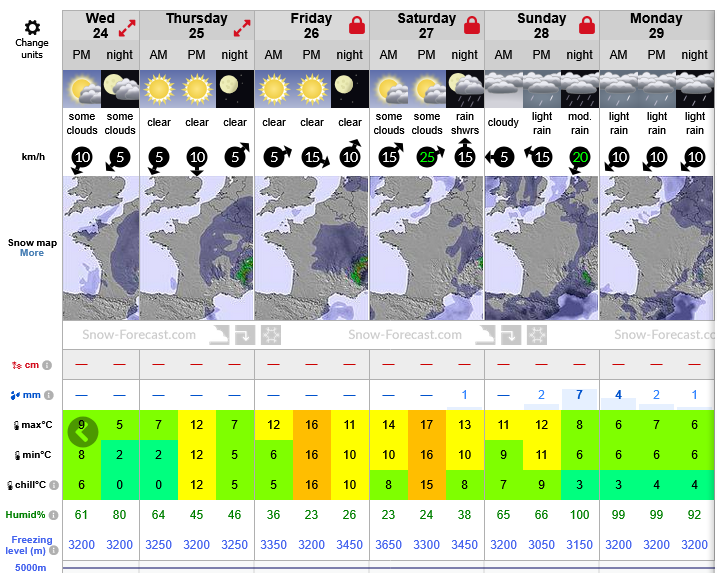This screenshot has width=717, height=573.
Task: Click the red lock on Sunday 28
Action: coord(587,25)
